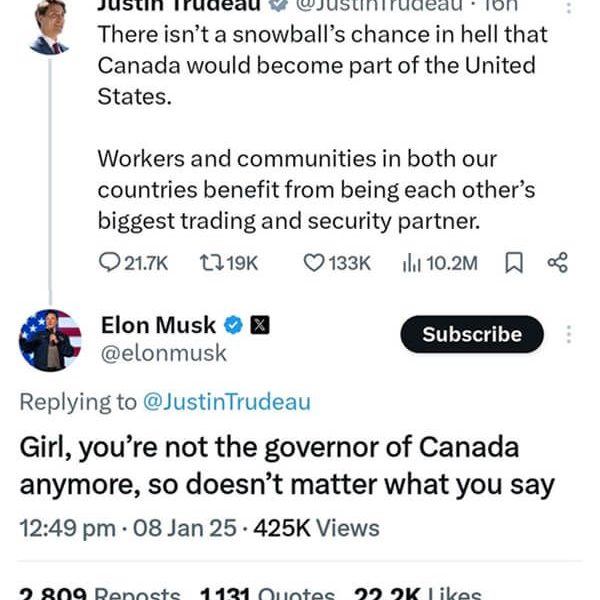This screenshot has height=600, width=600.
Task: Like Trudeau's tweet with the heart icon
Action: 314,262
